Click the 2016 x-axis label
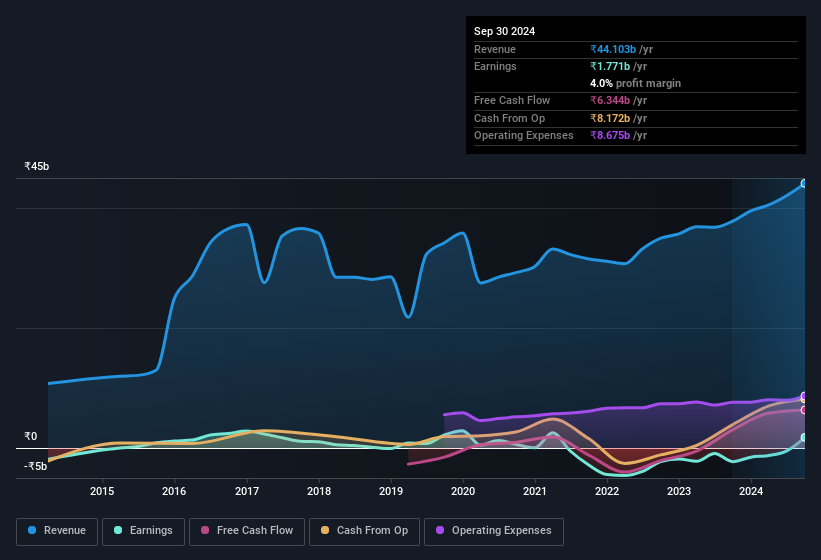The width and height of the screenshot is (821, 560). click(174, 491)
